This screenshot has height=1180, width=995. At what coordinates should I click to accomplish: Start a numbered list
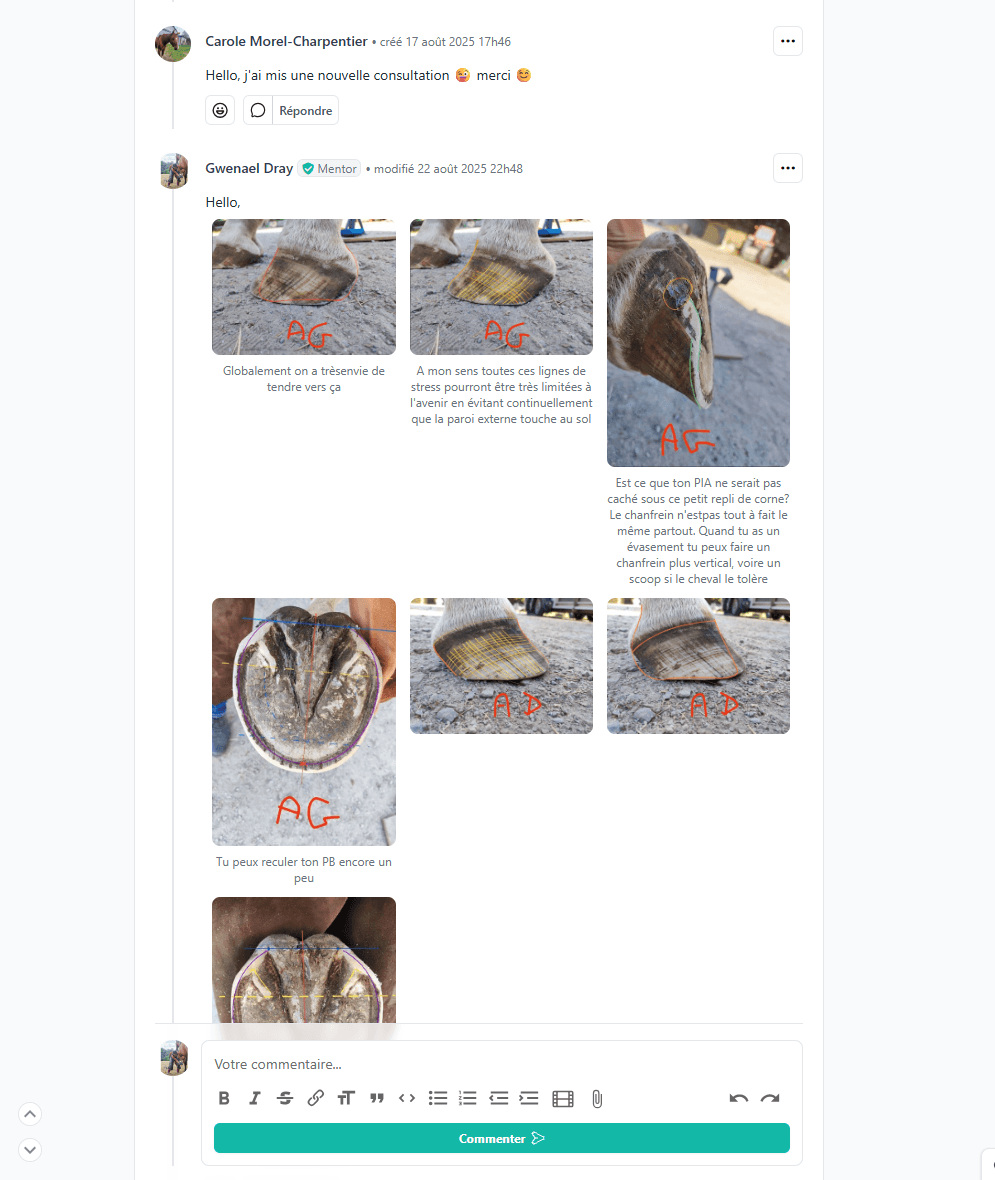[x=467, y=1098]
